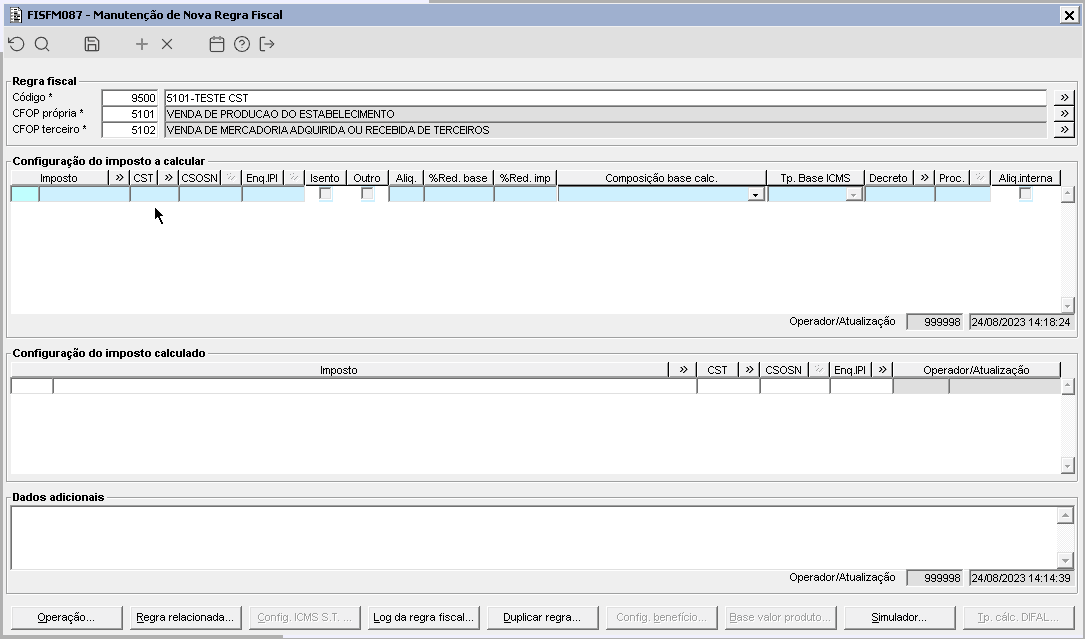Open Regra relacionada... dialog
This screenshot has height=639, width=1085.
coord(185,617)
